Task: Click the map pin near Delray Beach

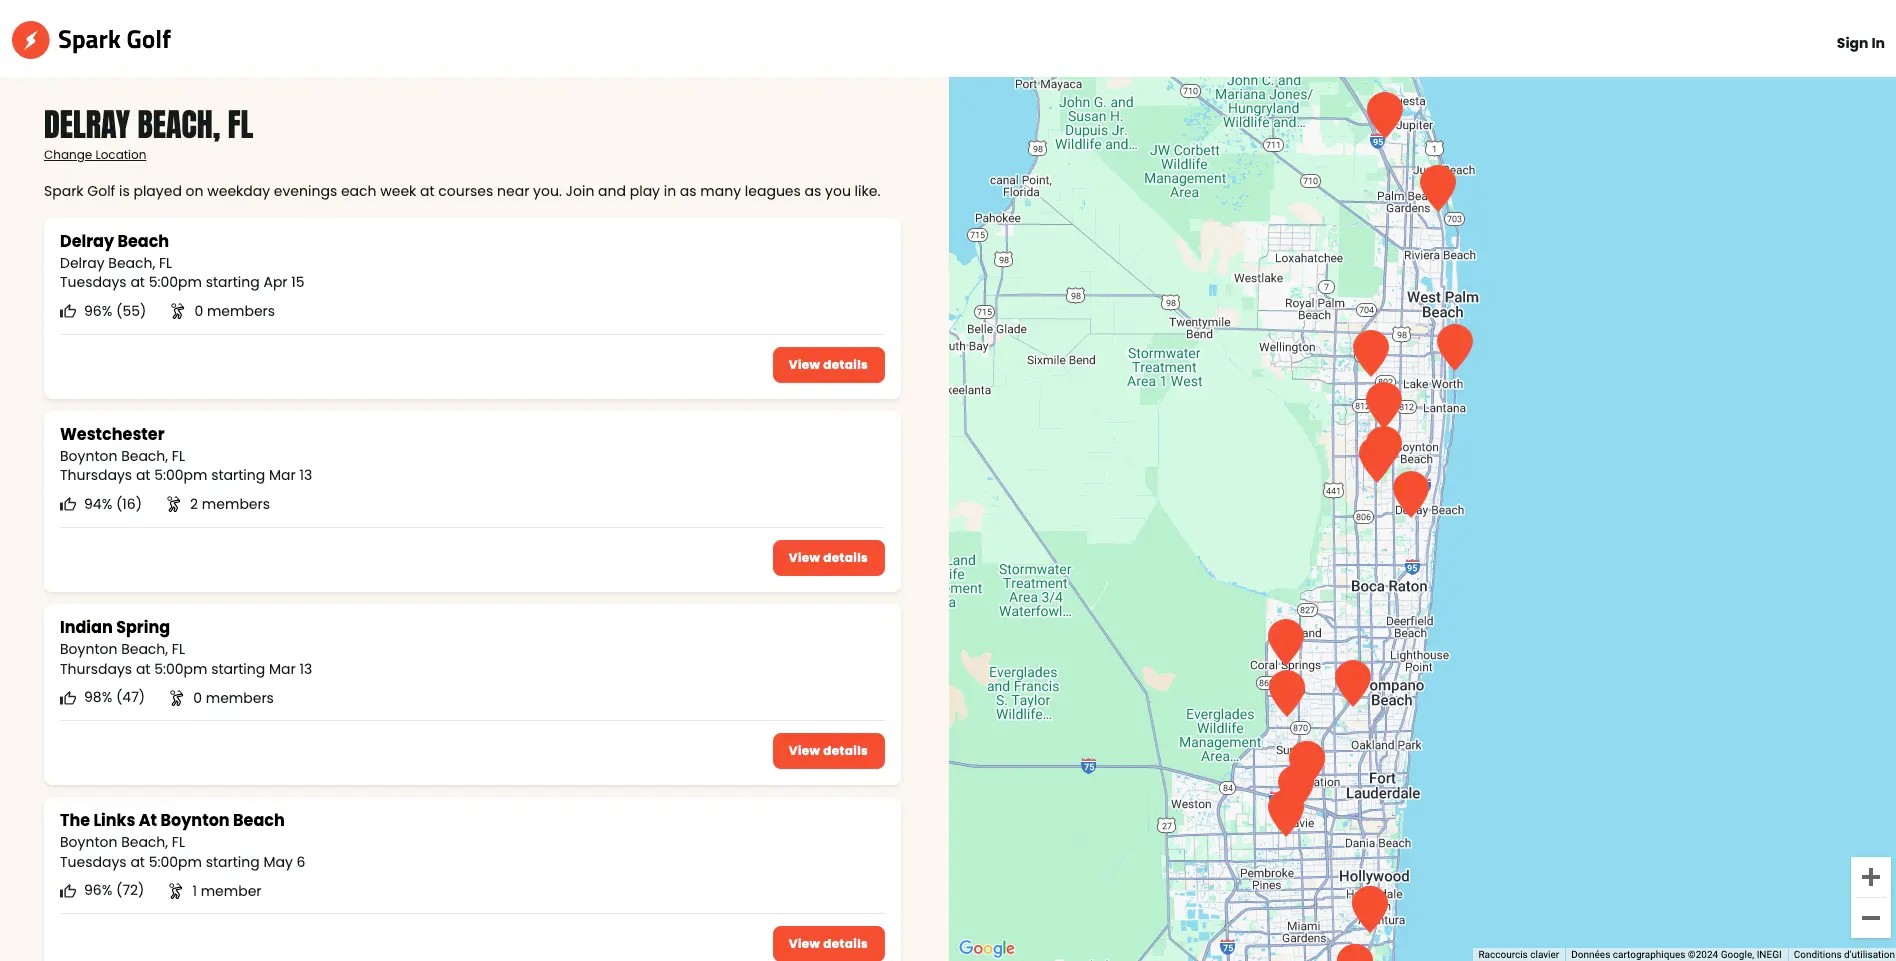Action: [1411, 492]
